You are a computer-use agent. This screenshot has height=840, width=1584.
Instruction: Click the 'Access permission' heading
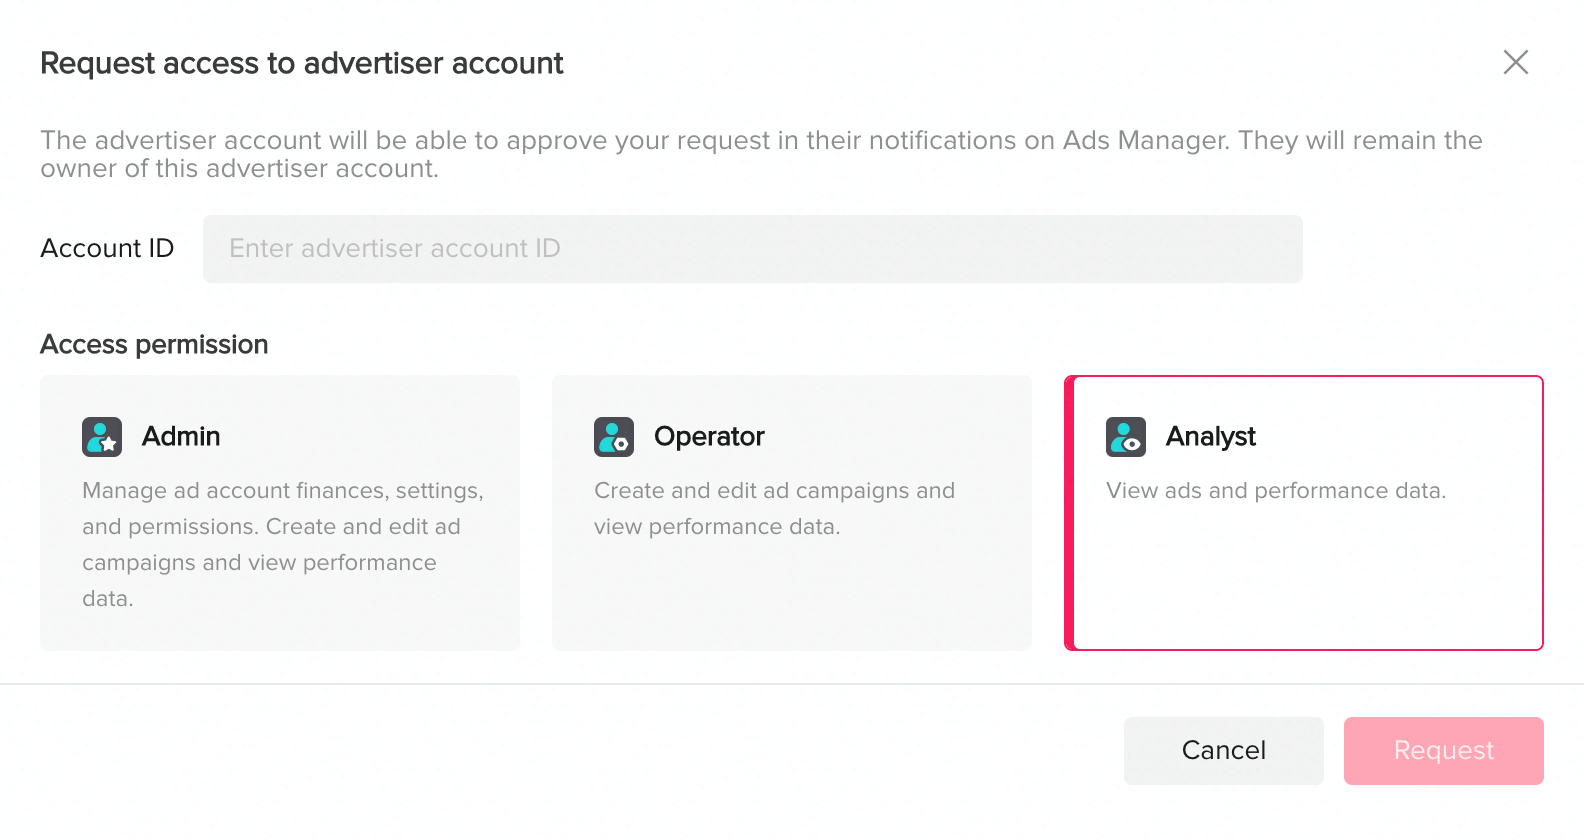point(154,345)
